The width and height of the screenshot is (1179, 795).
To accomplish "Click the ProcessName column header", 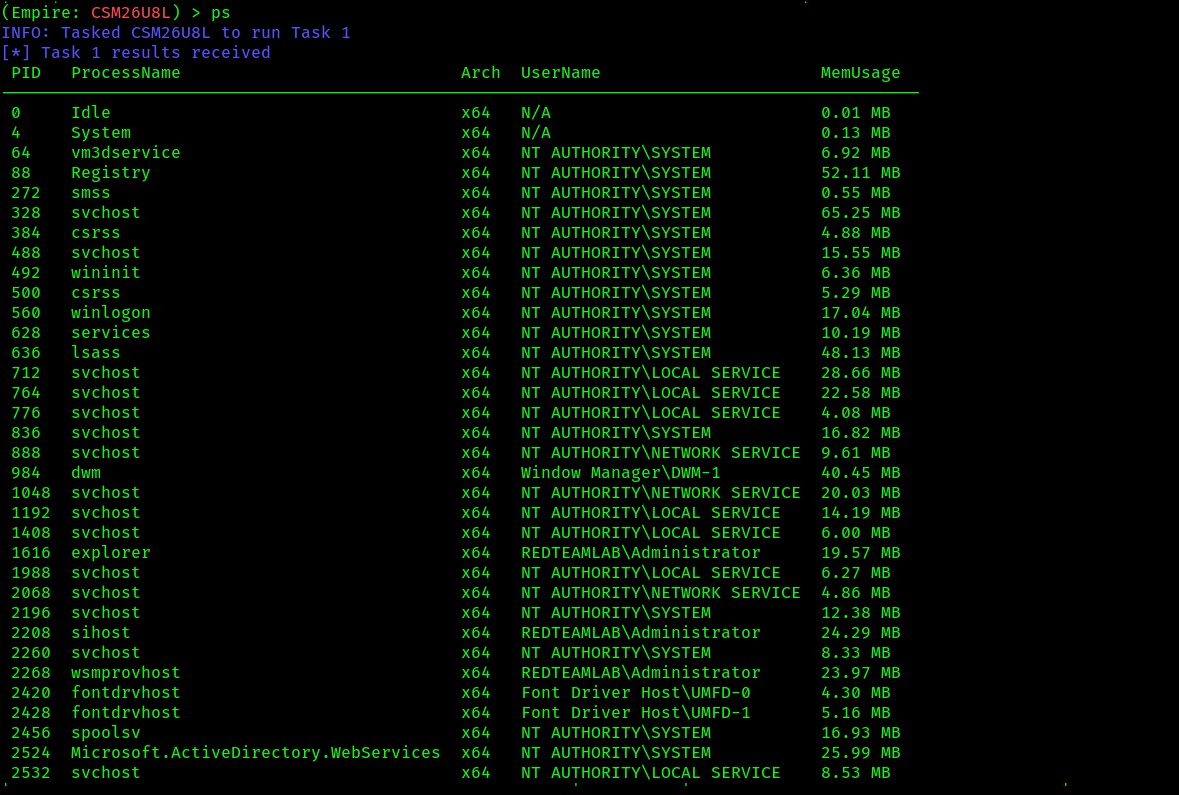I will (126, 73).
